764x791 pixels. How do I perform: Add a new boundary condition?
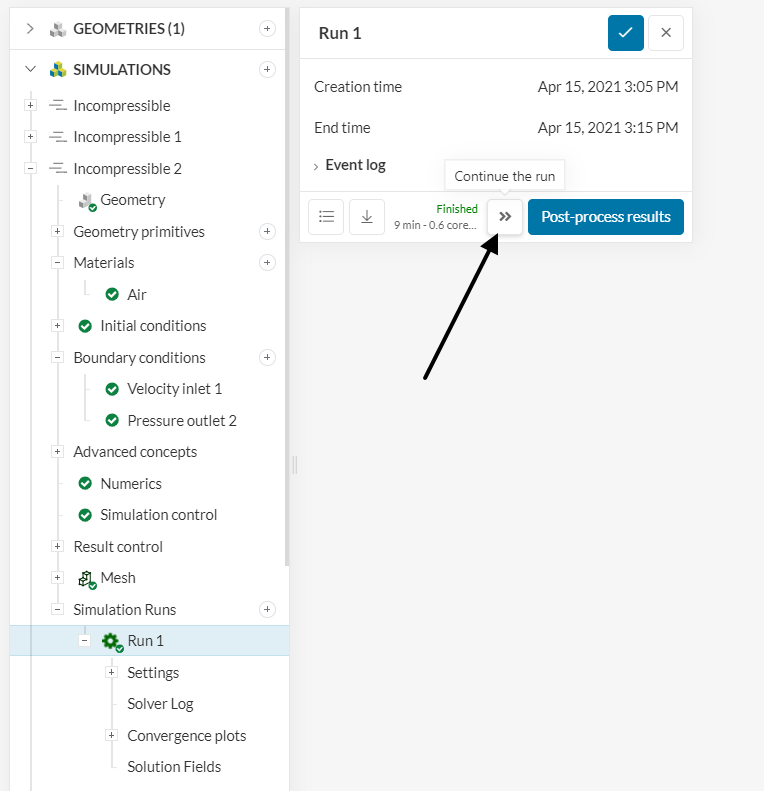tap(267, 357)
